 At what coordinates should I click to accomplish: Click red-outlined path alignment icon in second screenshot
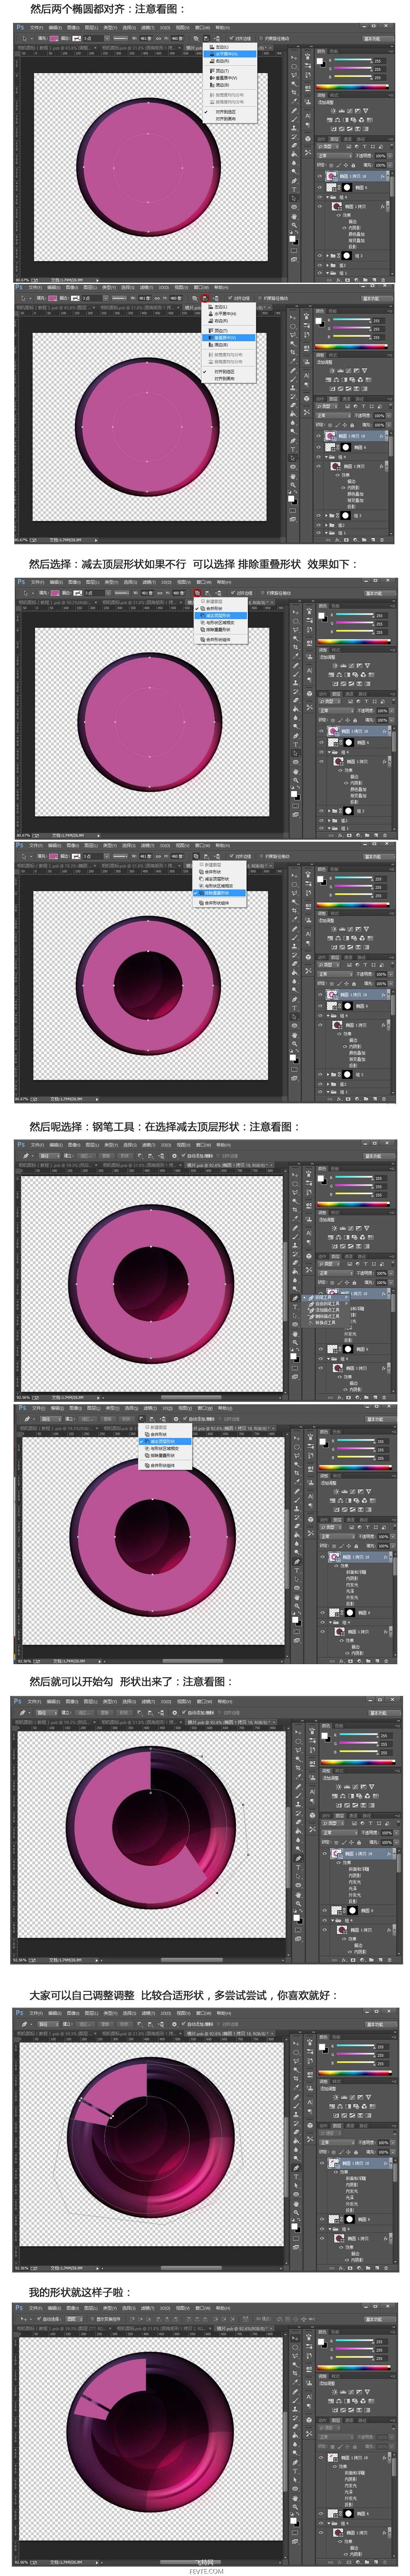[204, 298]
